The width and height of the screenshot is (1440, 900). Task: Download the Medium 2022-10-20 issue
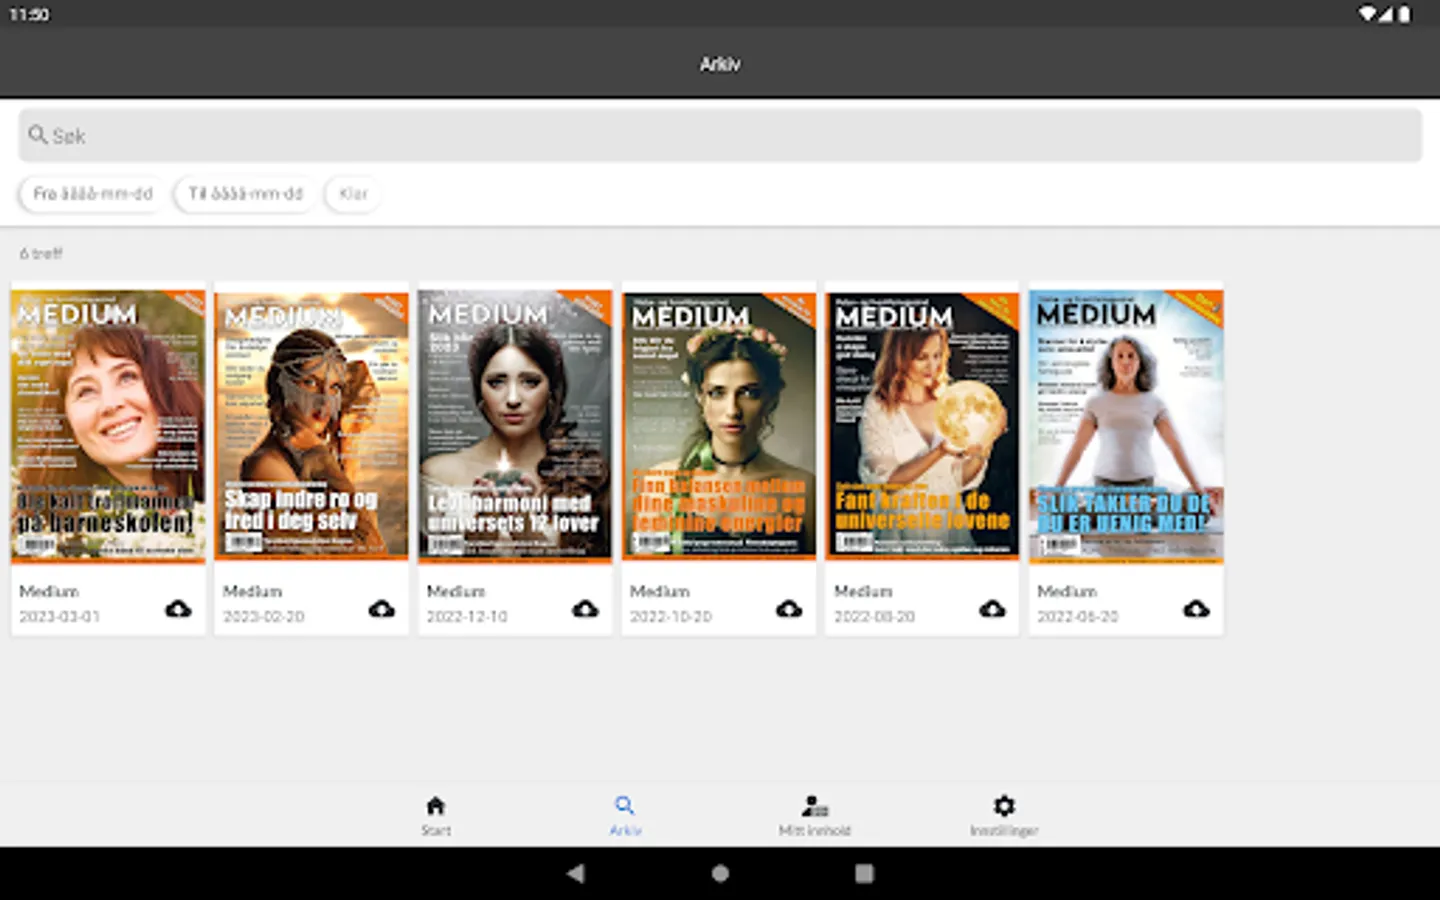pos(789,609)
